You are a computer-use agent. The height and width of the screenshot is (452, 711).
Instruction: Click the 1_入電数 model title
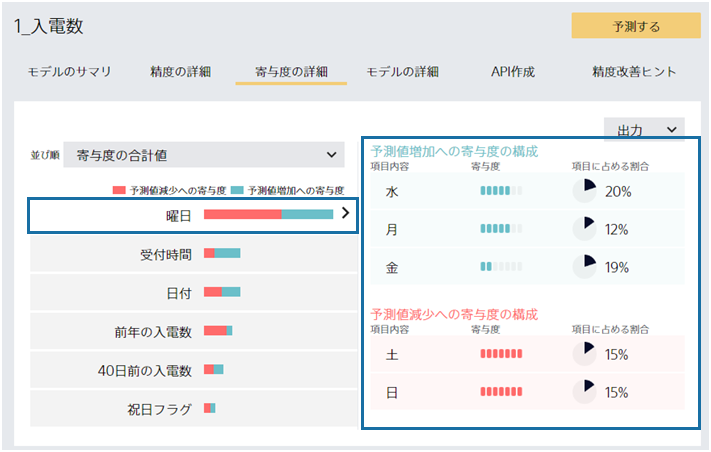coord(49,26)
